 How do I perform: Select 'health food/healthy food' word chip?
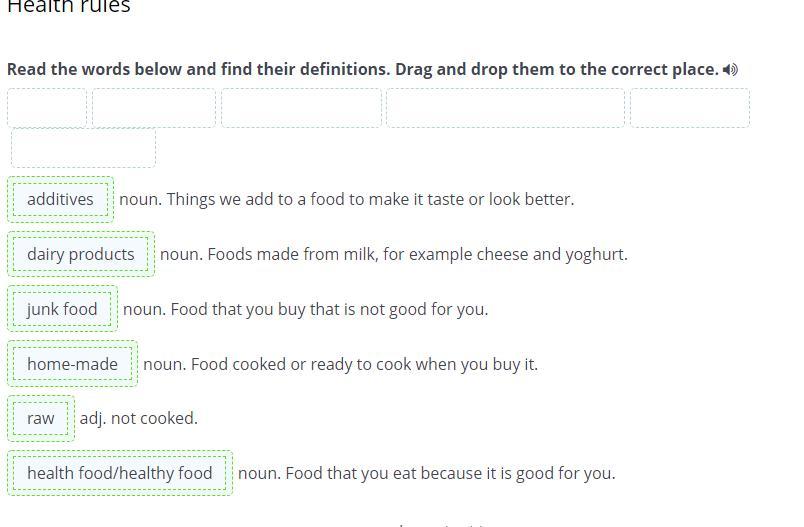point(120,473)
